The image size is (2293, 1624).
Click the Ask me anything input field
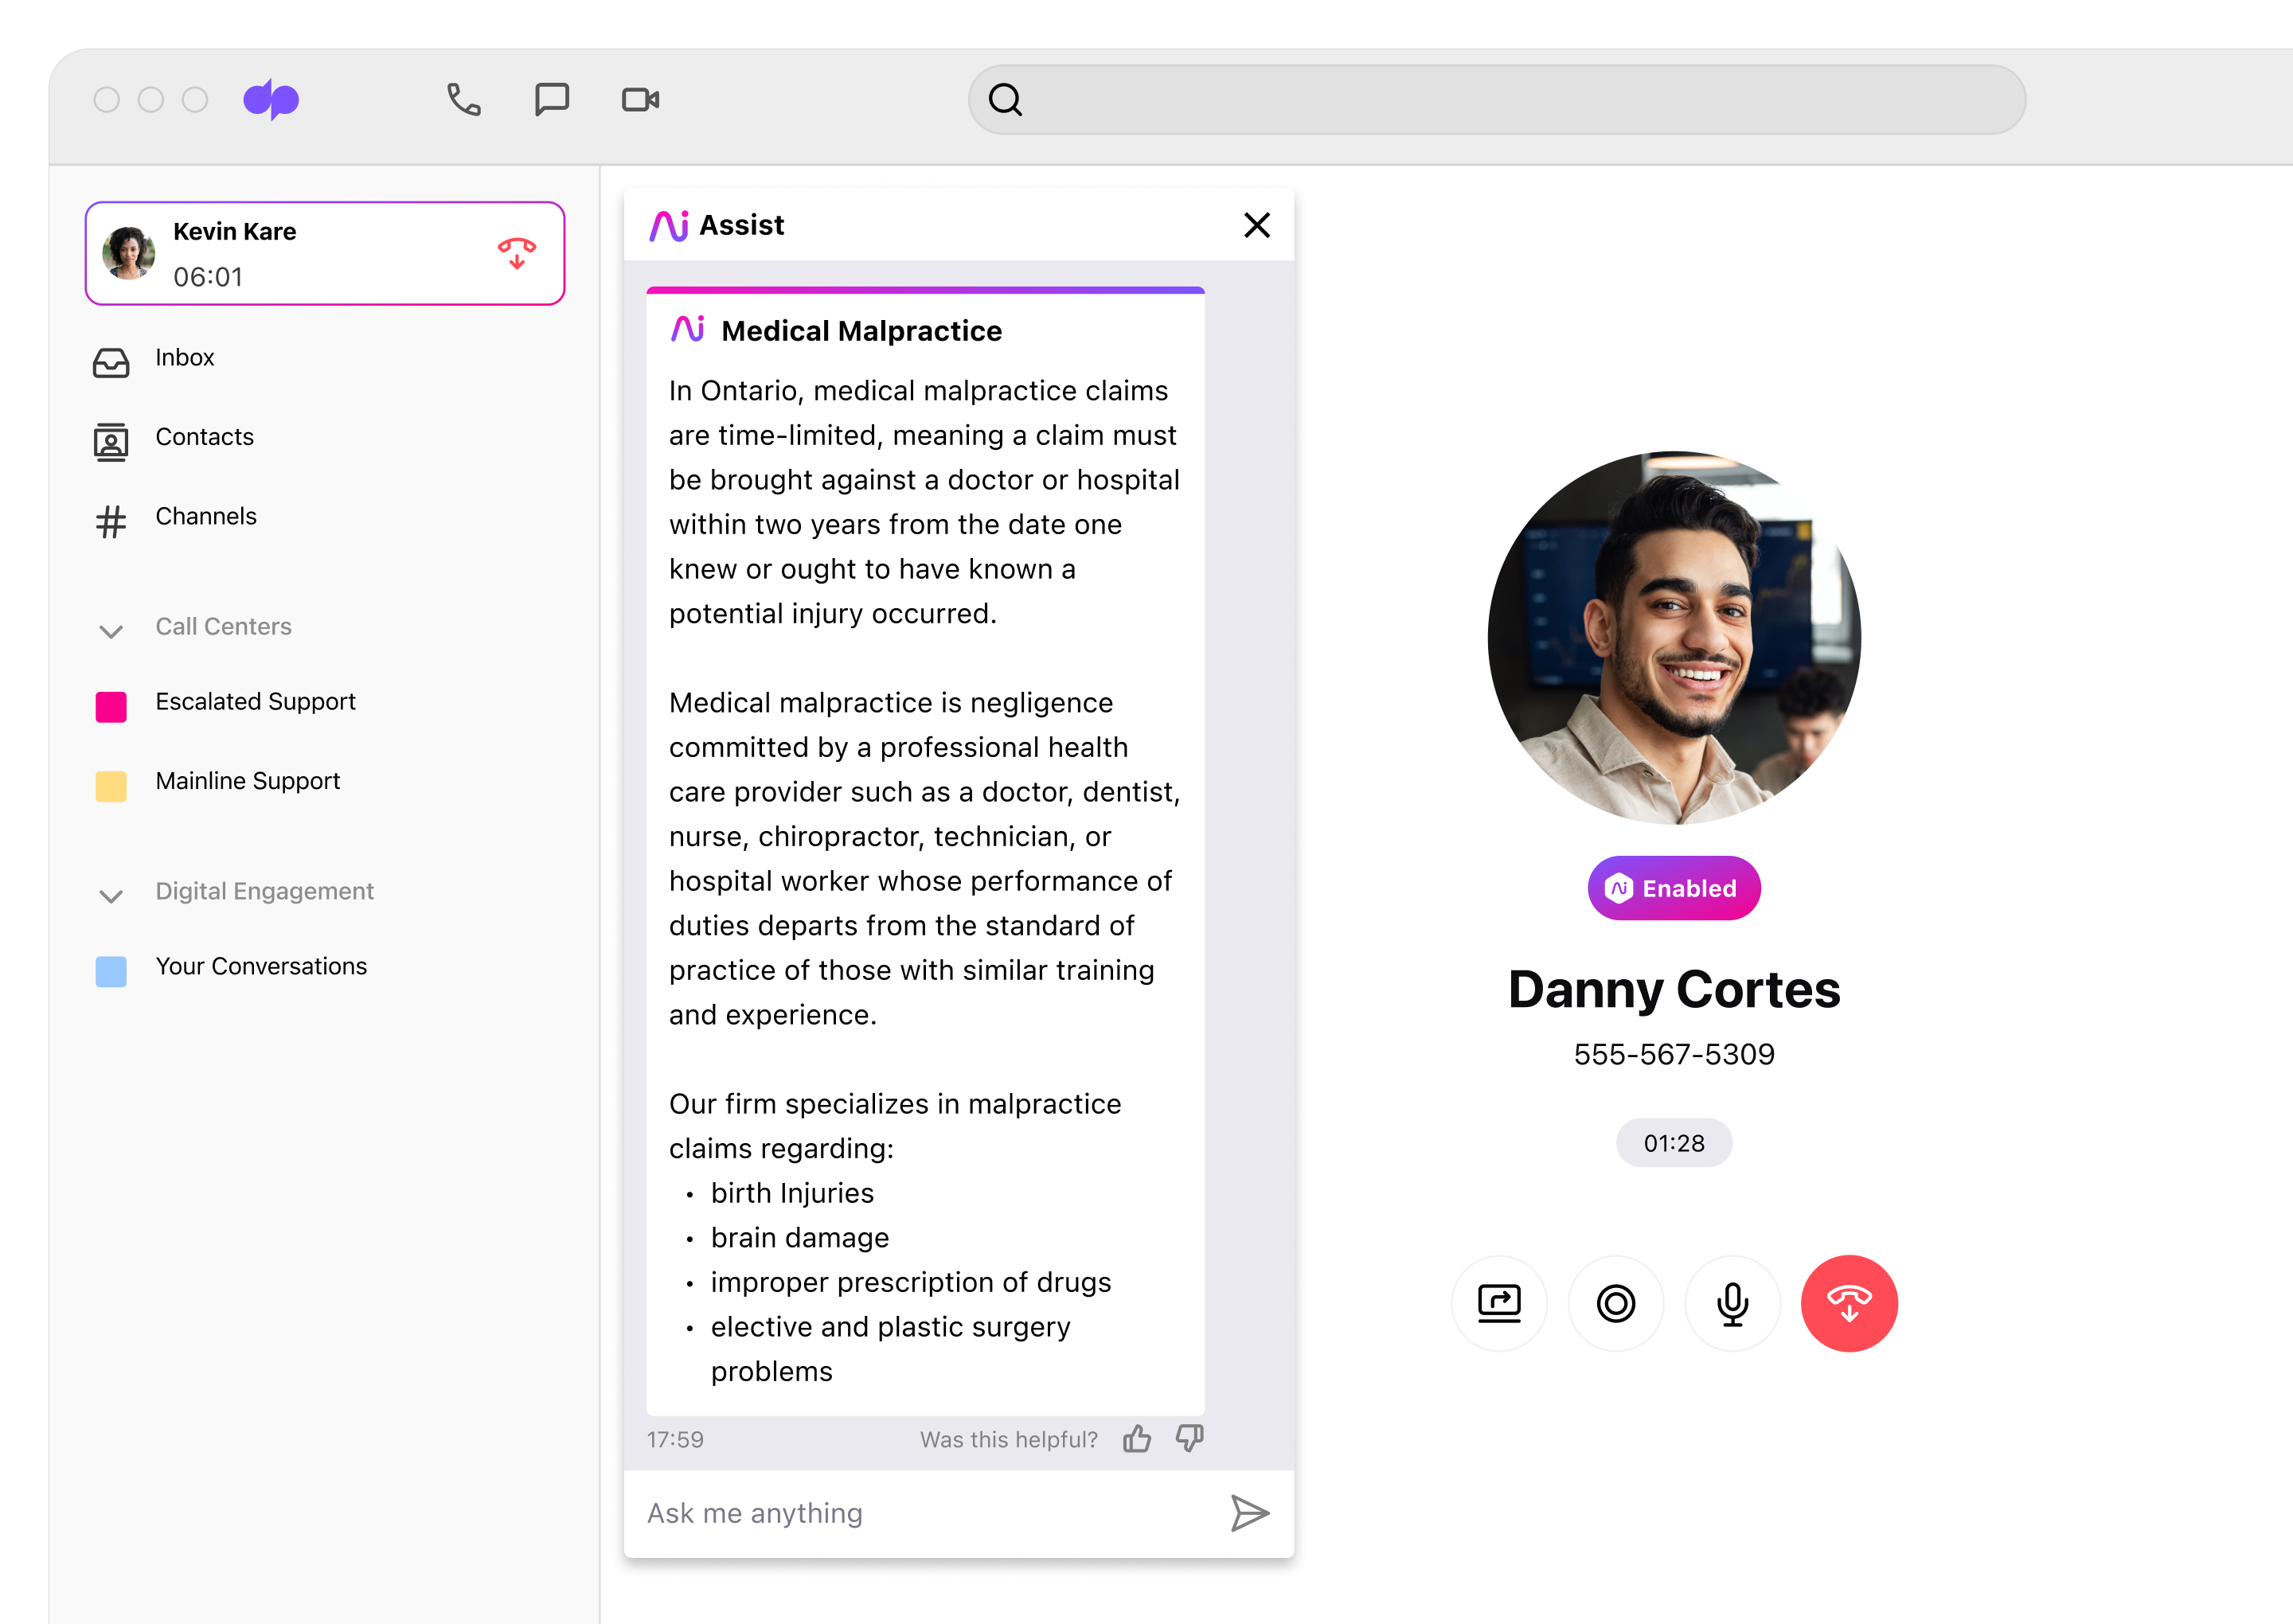click(900, 1513)
